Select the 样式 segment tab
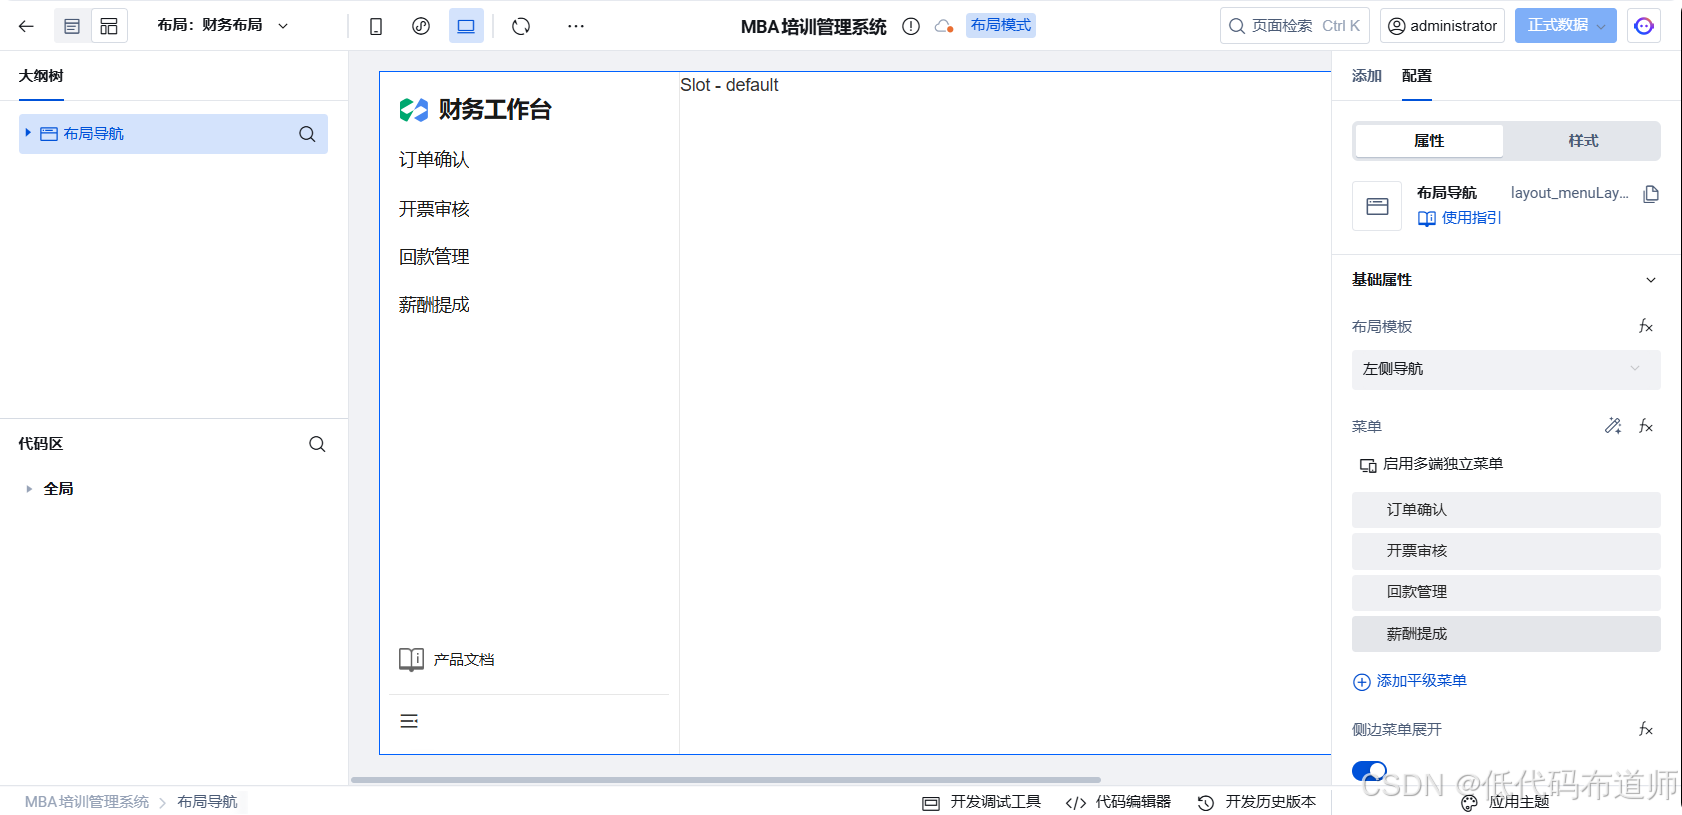 pyautogui.click(x=1583, y=141)
